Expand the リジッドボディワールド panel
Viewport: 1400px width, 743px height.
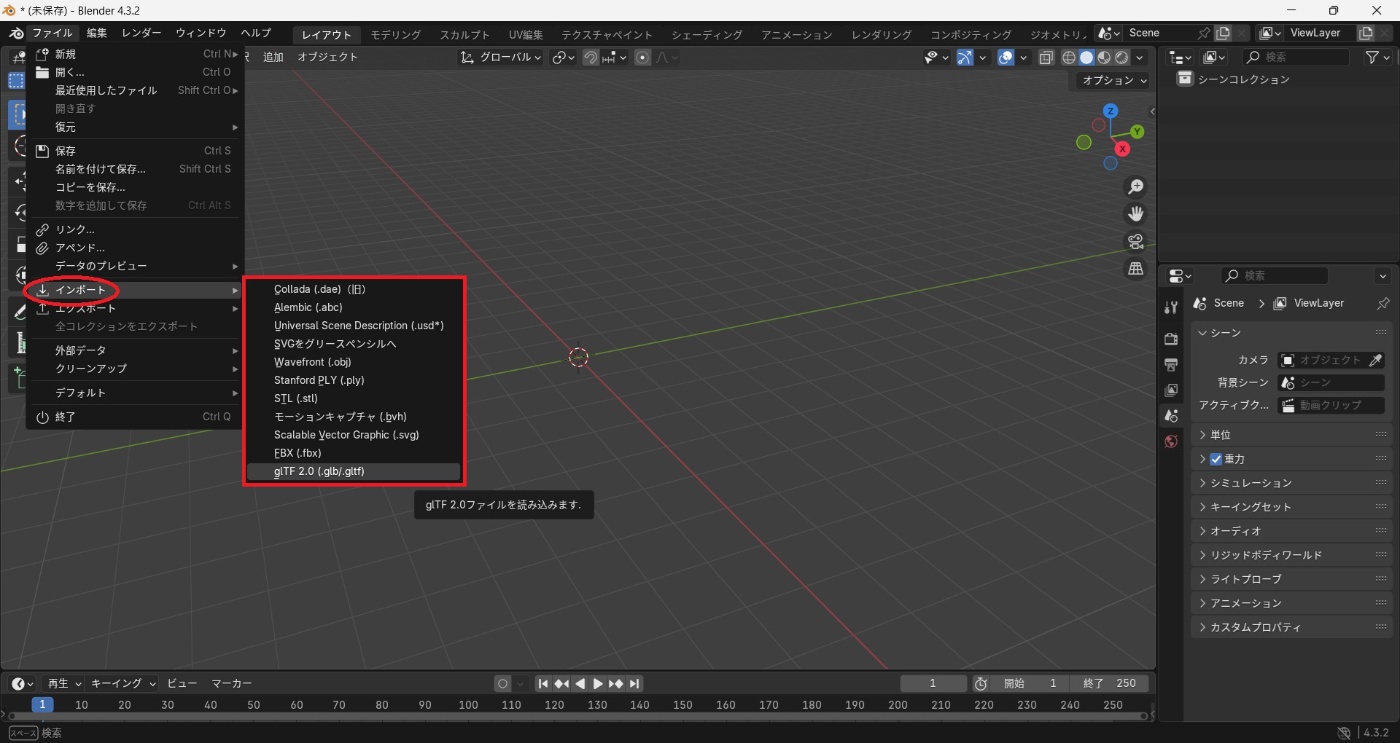tap(1292, 555)
